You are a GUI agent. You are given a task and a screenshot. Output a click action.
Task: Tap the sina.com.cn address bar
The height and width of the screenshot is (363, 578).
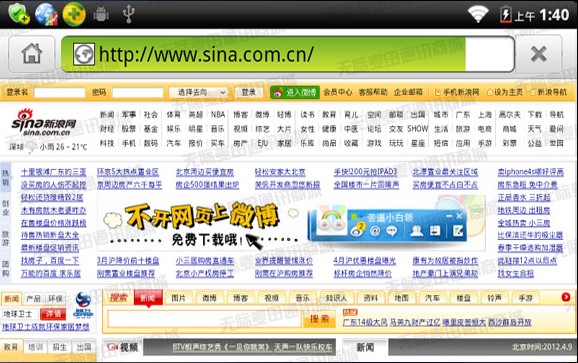click(288, 54)
